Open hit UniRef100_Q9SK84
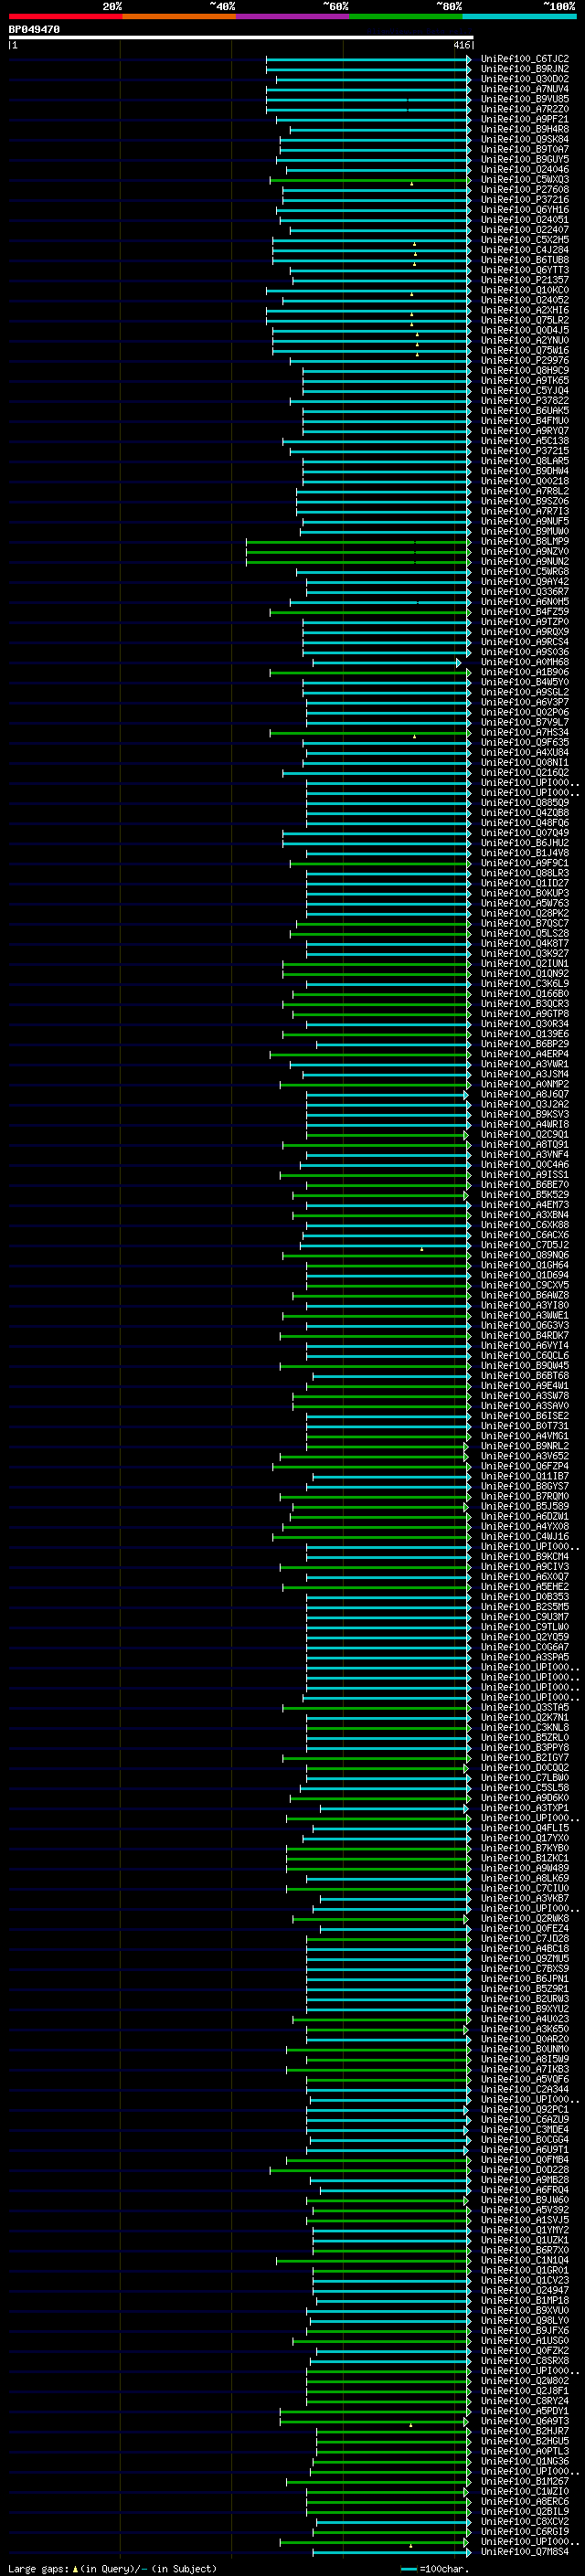585x2576 pixels. (525, 139)
